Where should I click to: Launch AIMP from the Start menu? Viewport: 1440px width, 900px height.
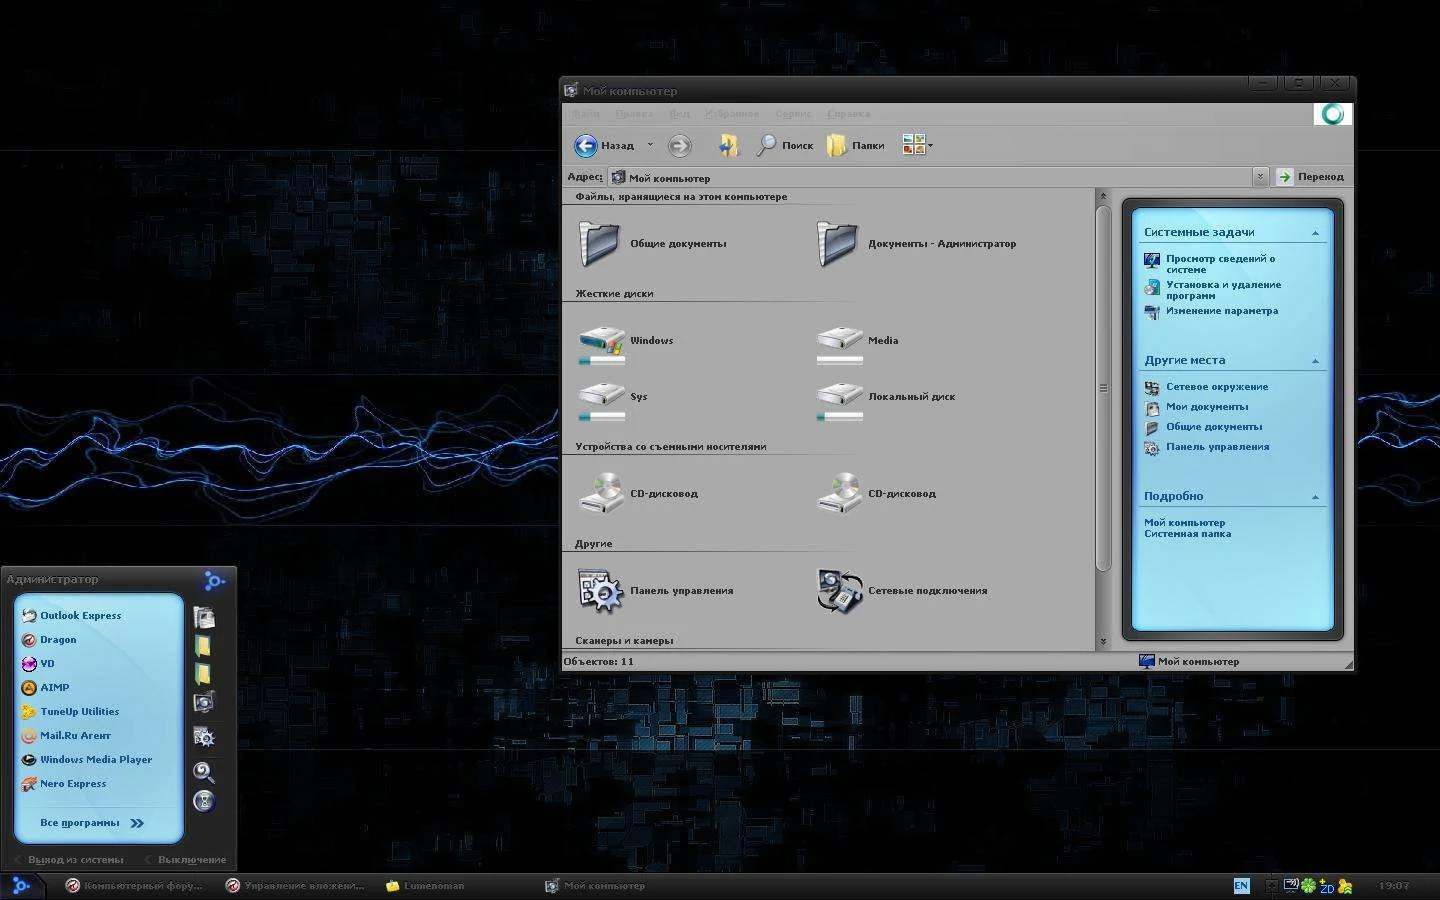click(x=55, y=688)
